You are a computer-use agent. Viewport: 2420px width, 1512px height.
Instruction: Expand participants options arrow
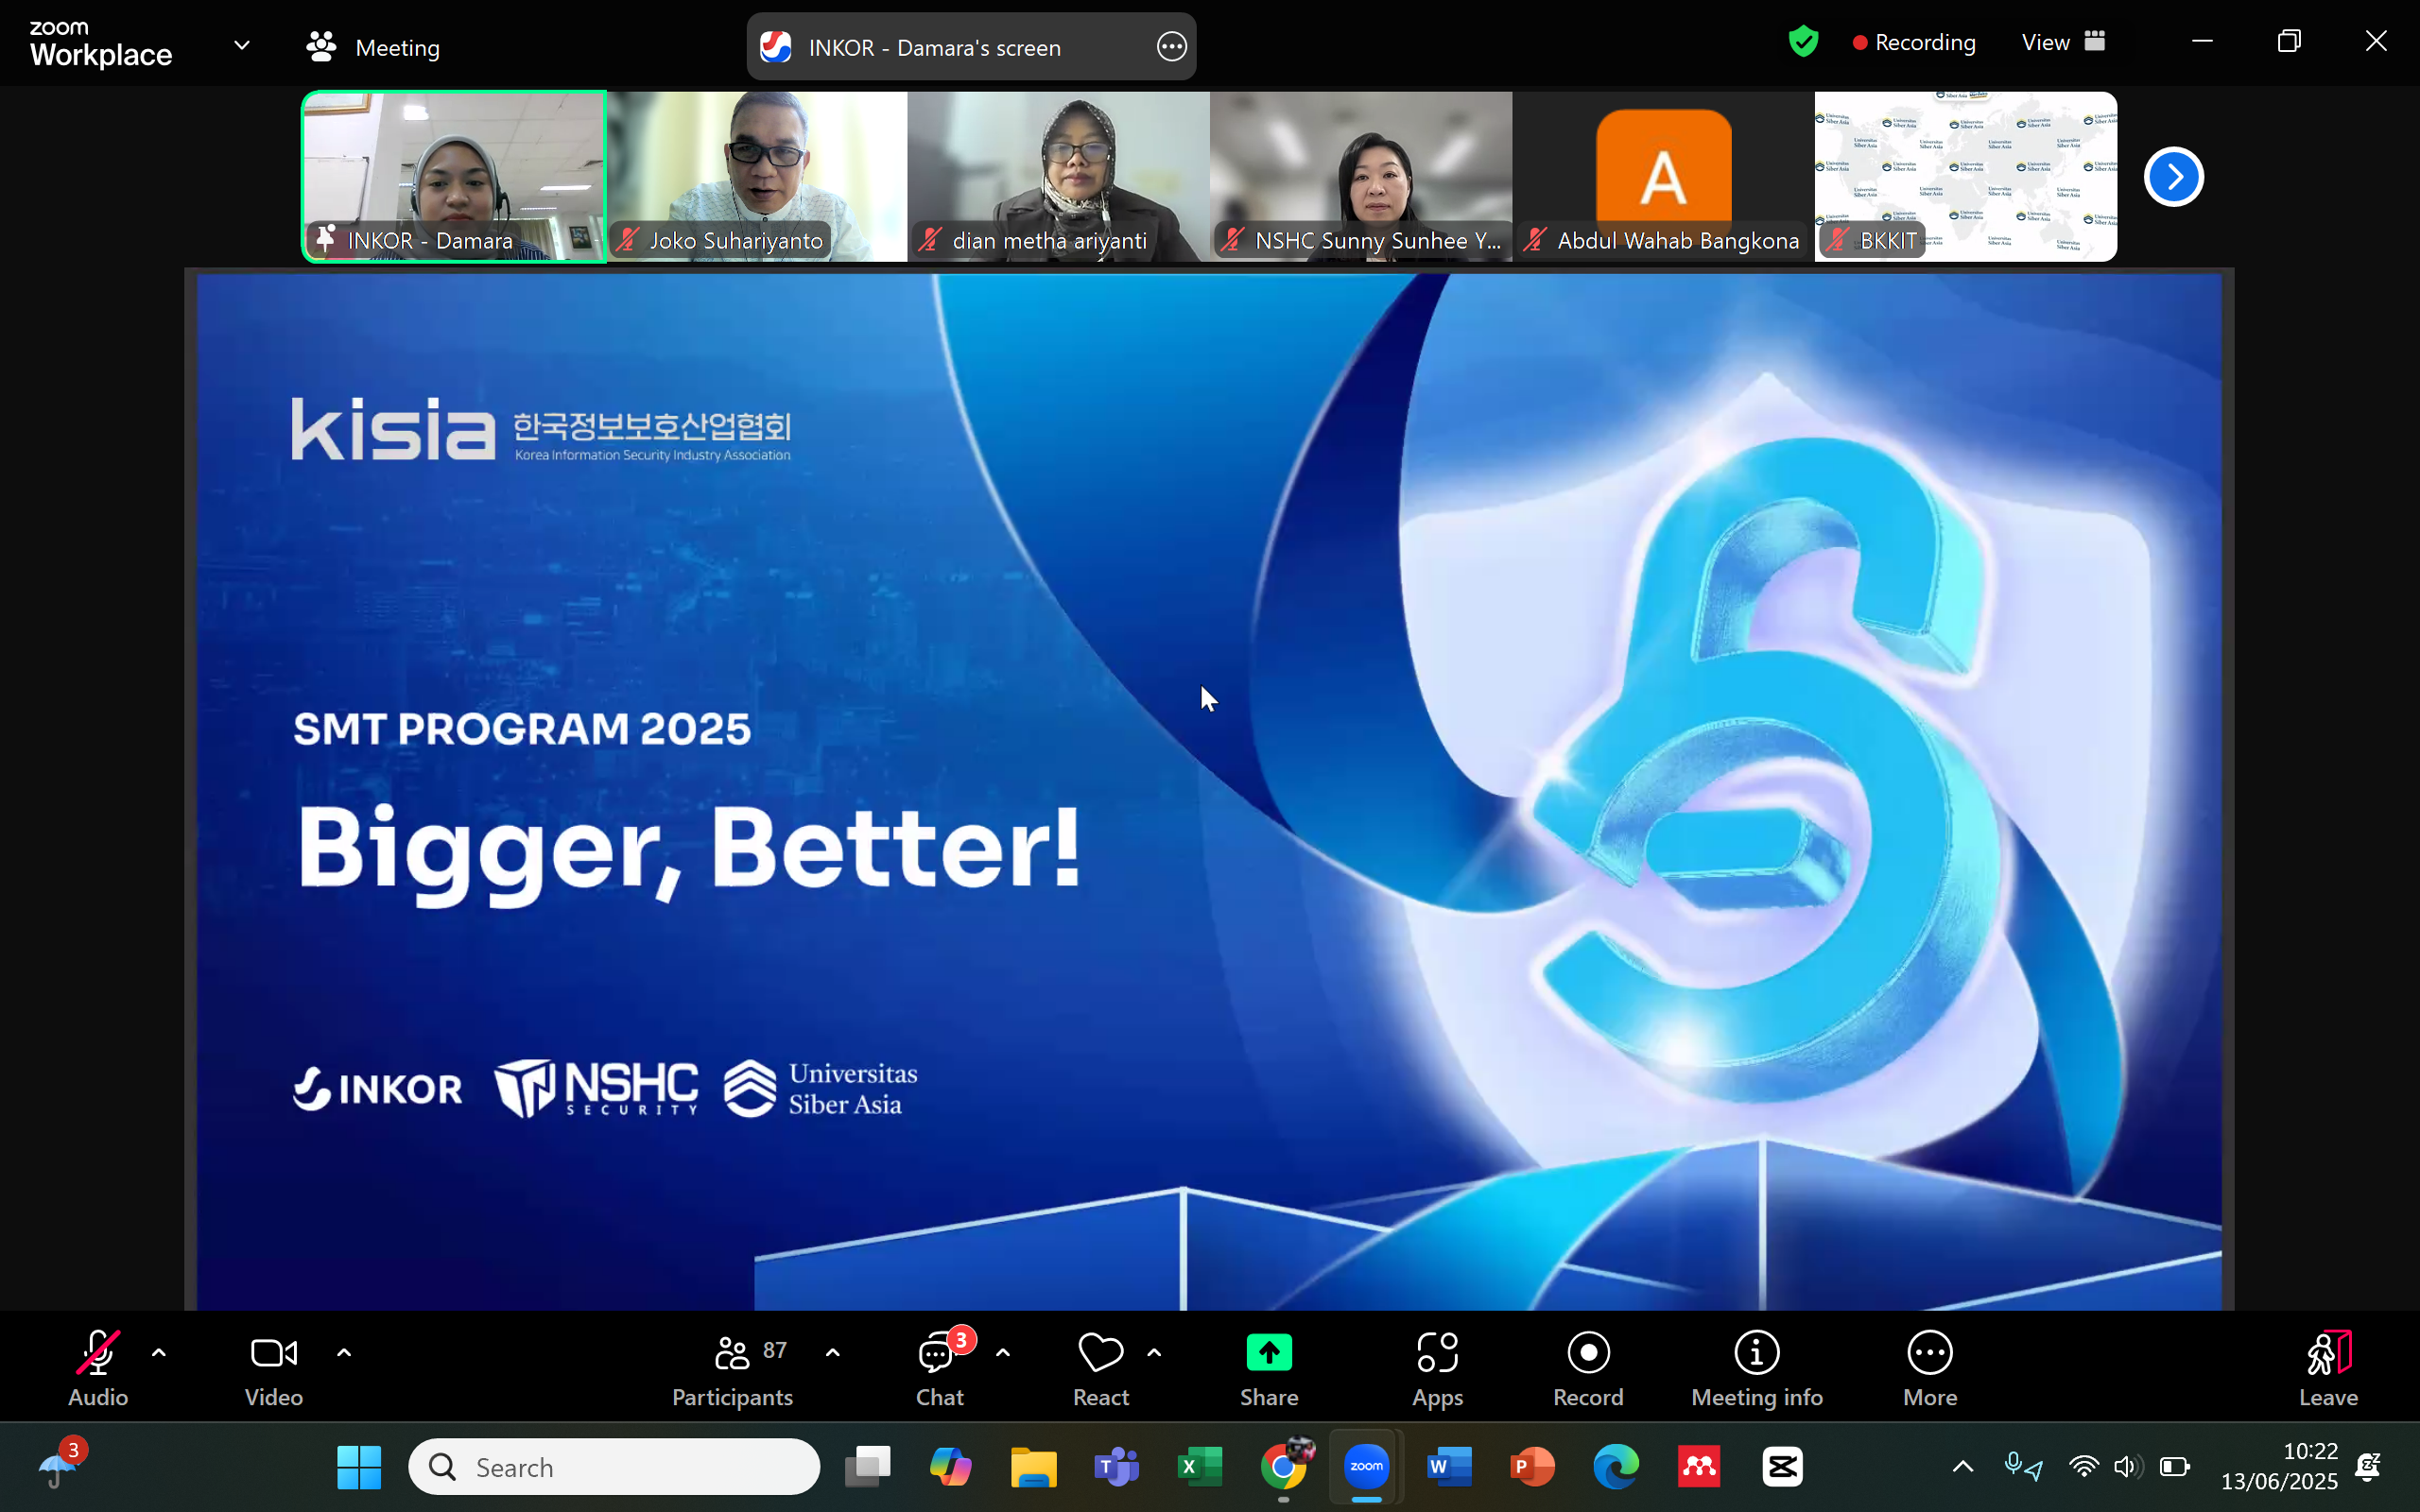click(833, 1353)
